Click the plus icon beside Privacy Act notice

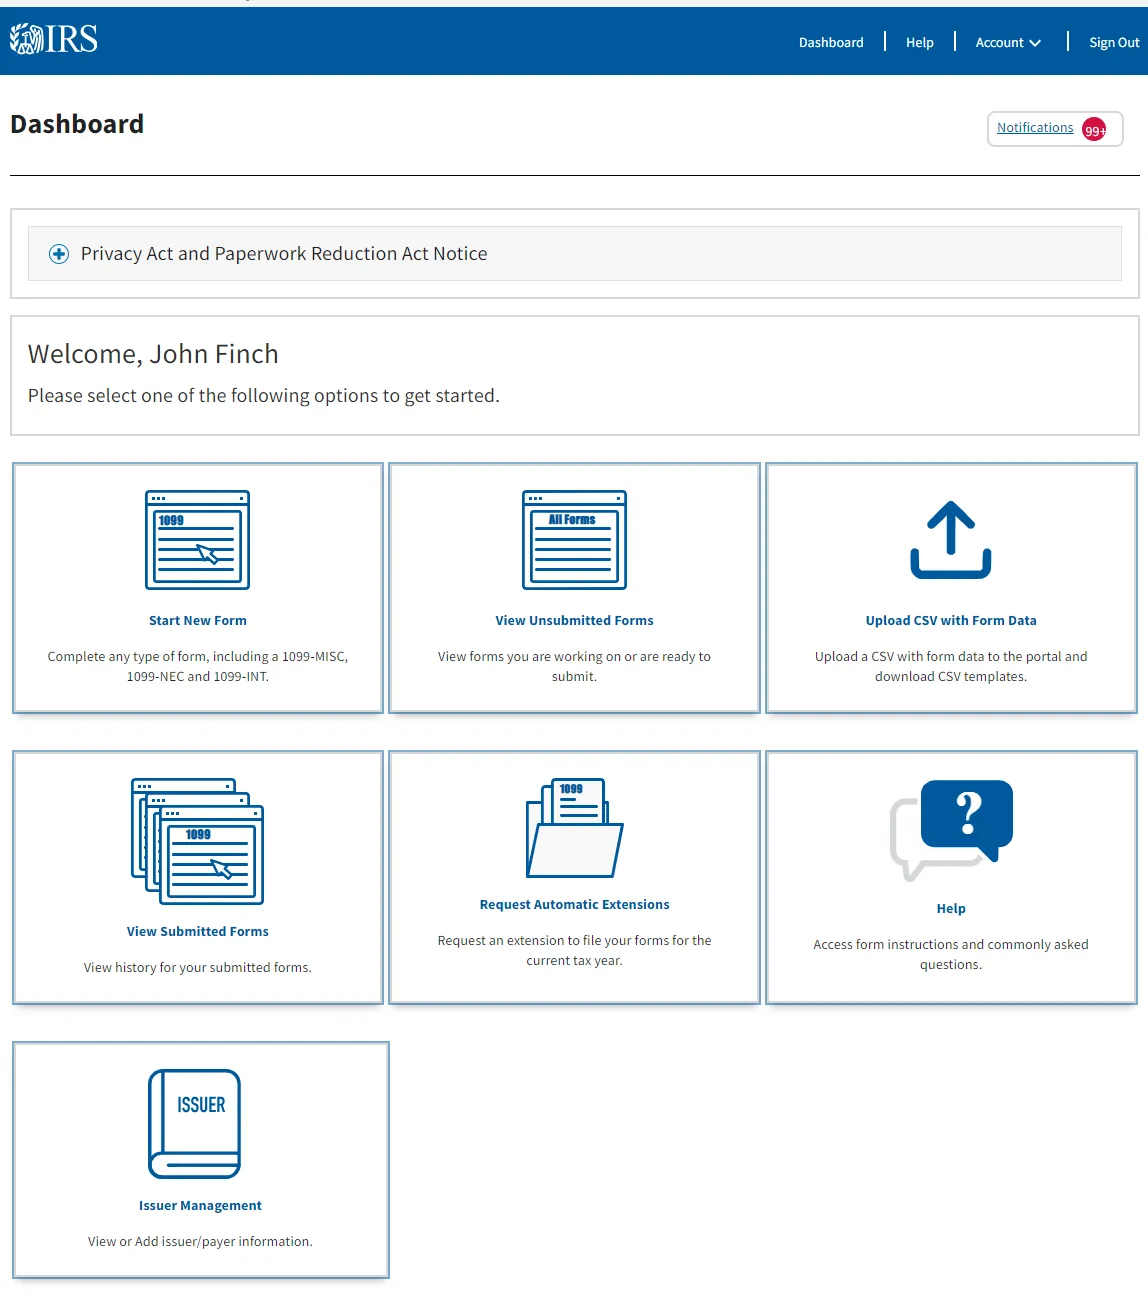(59, 254)
